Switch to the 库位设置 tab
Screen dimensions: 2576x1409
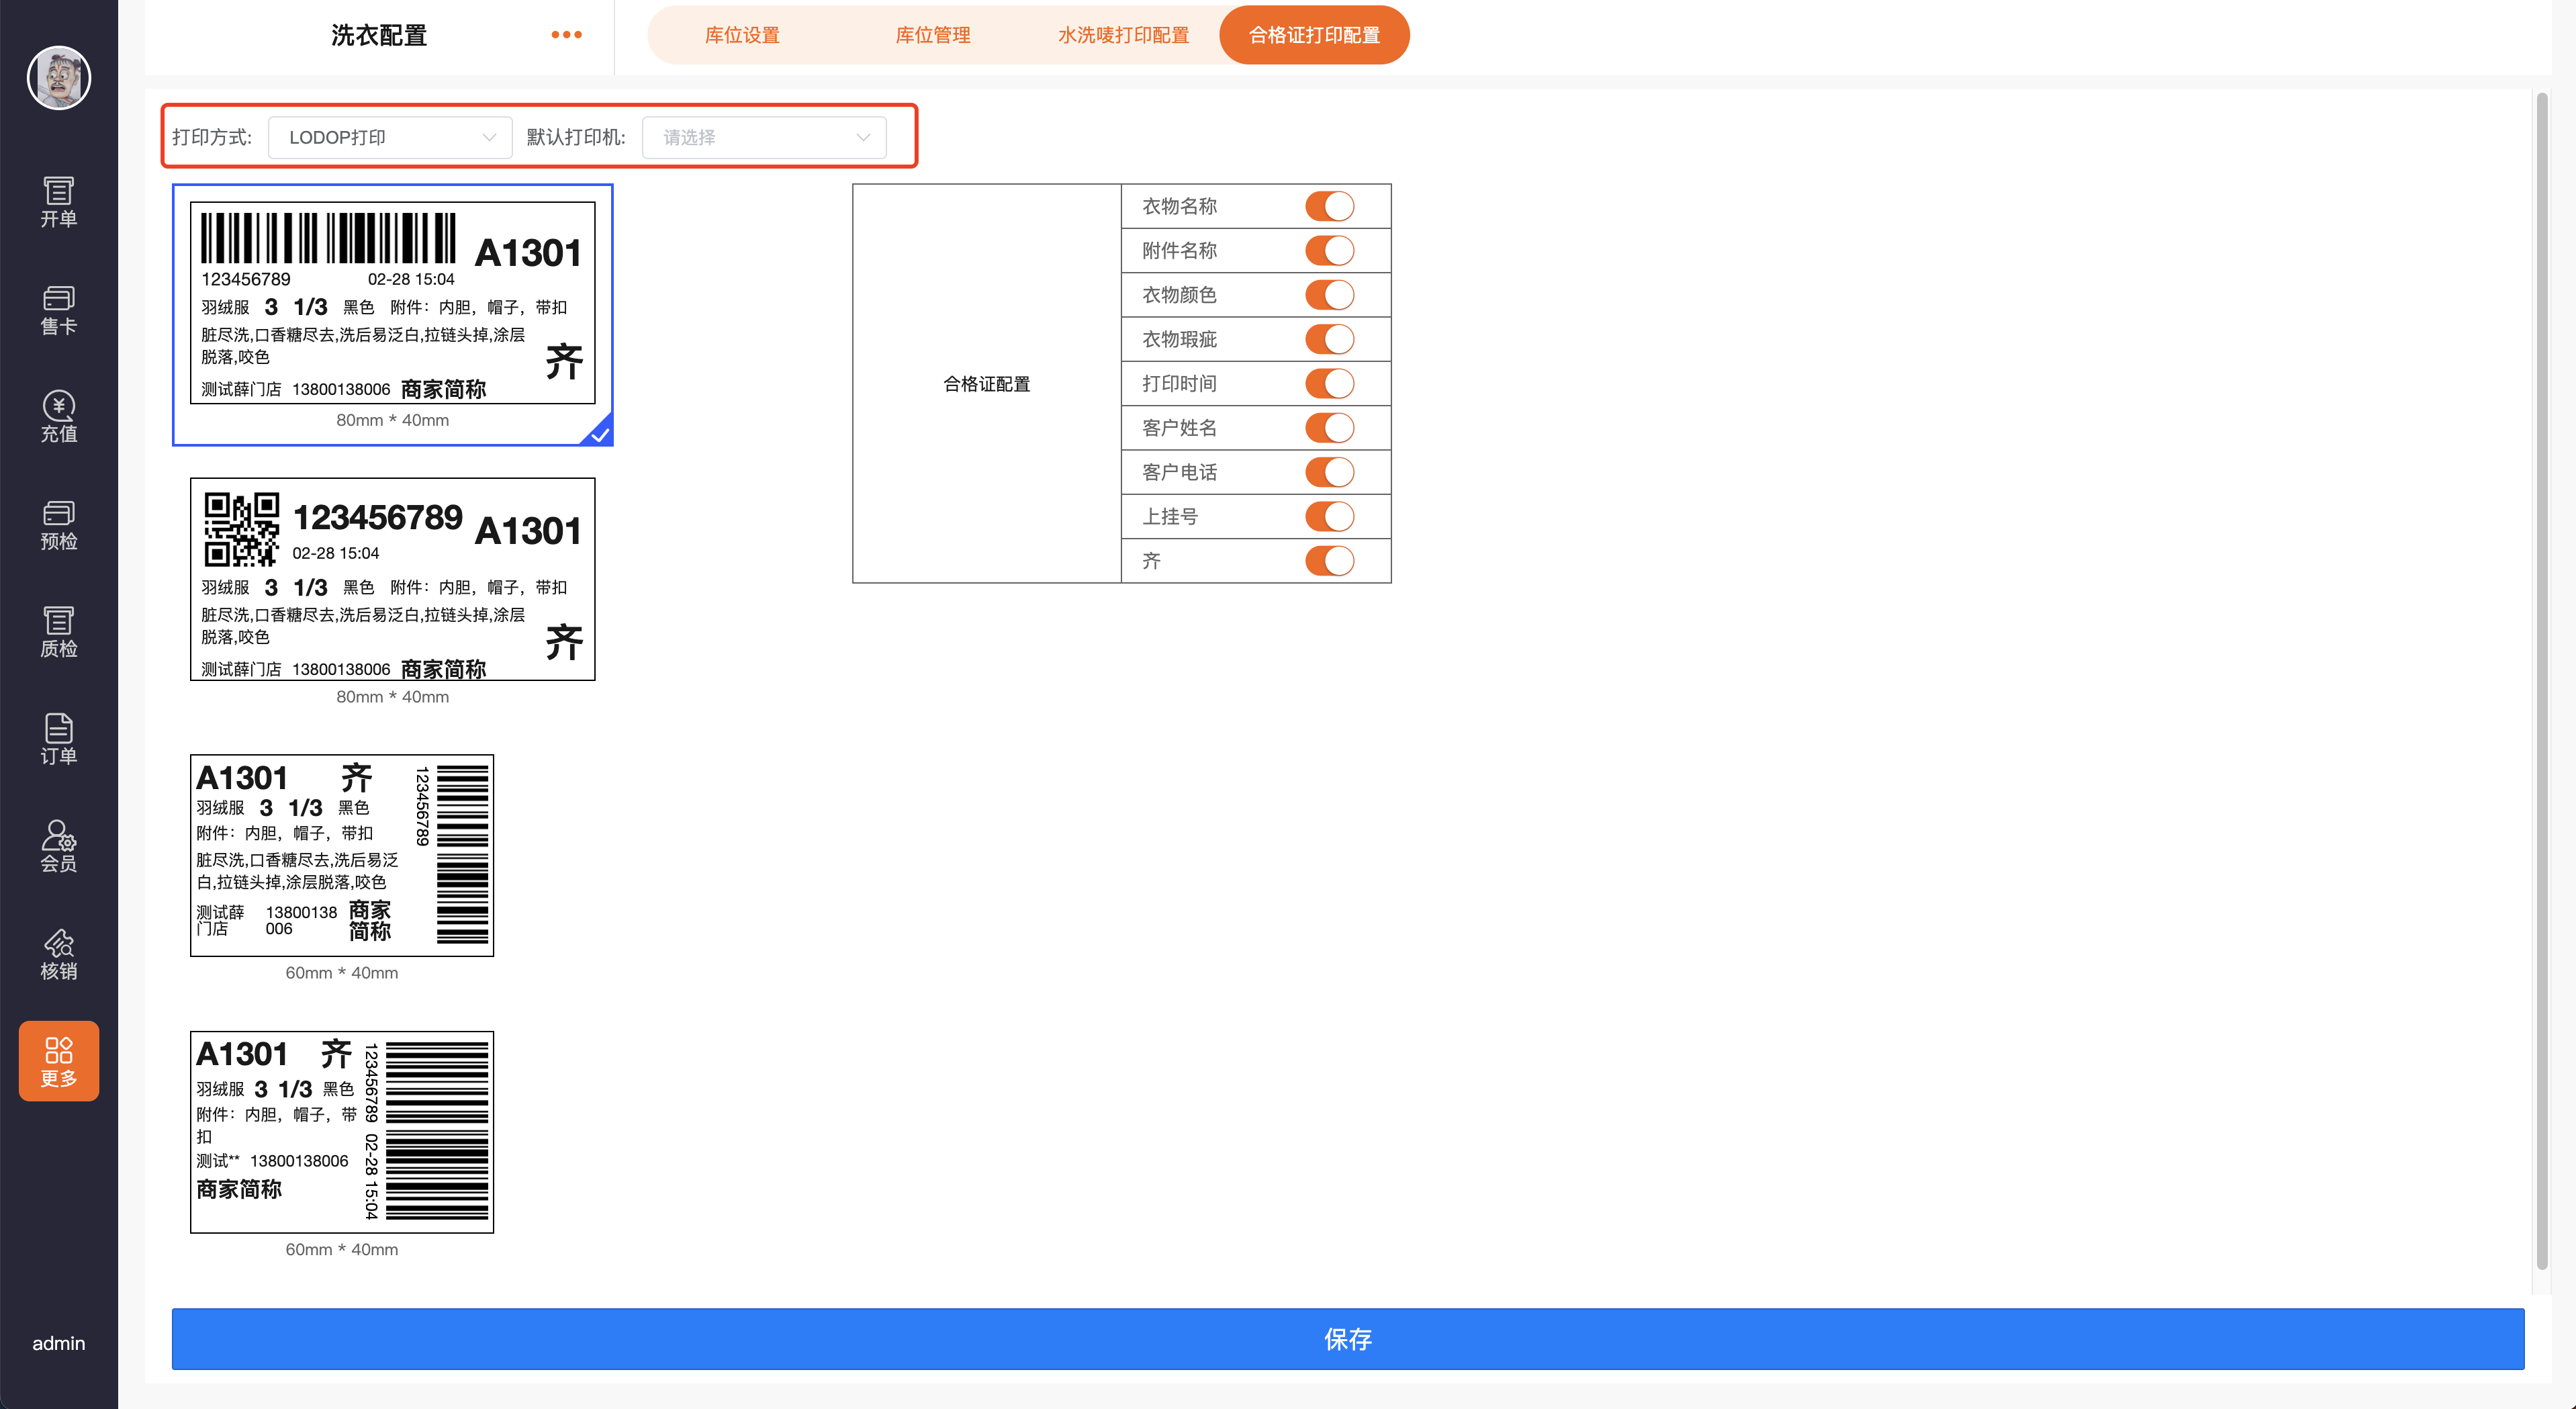pyautogui.click(x=742, y=35)
